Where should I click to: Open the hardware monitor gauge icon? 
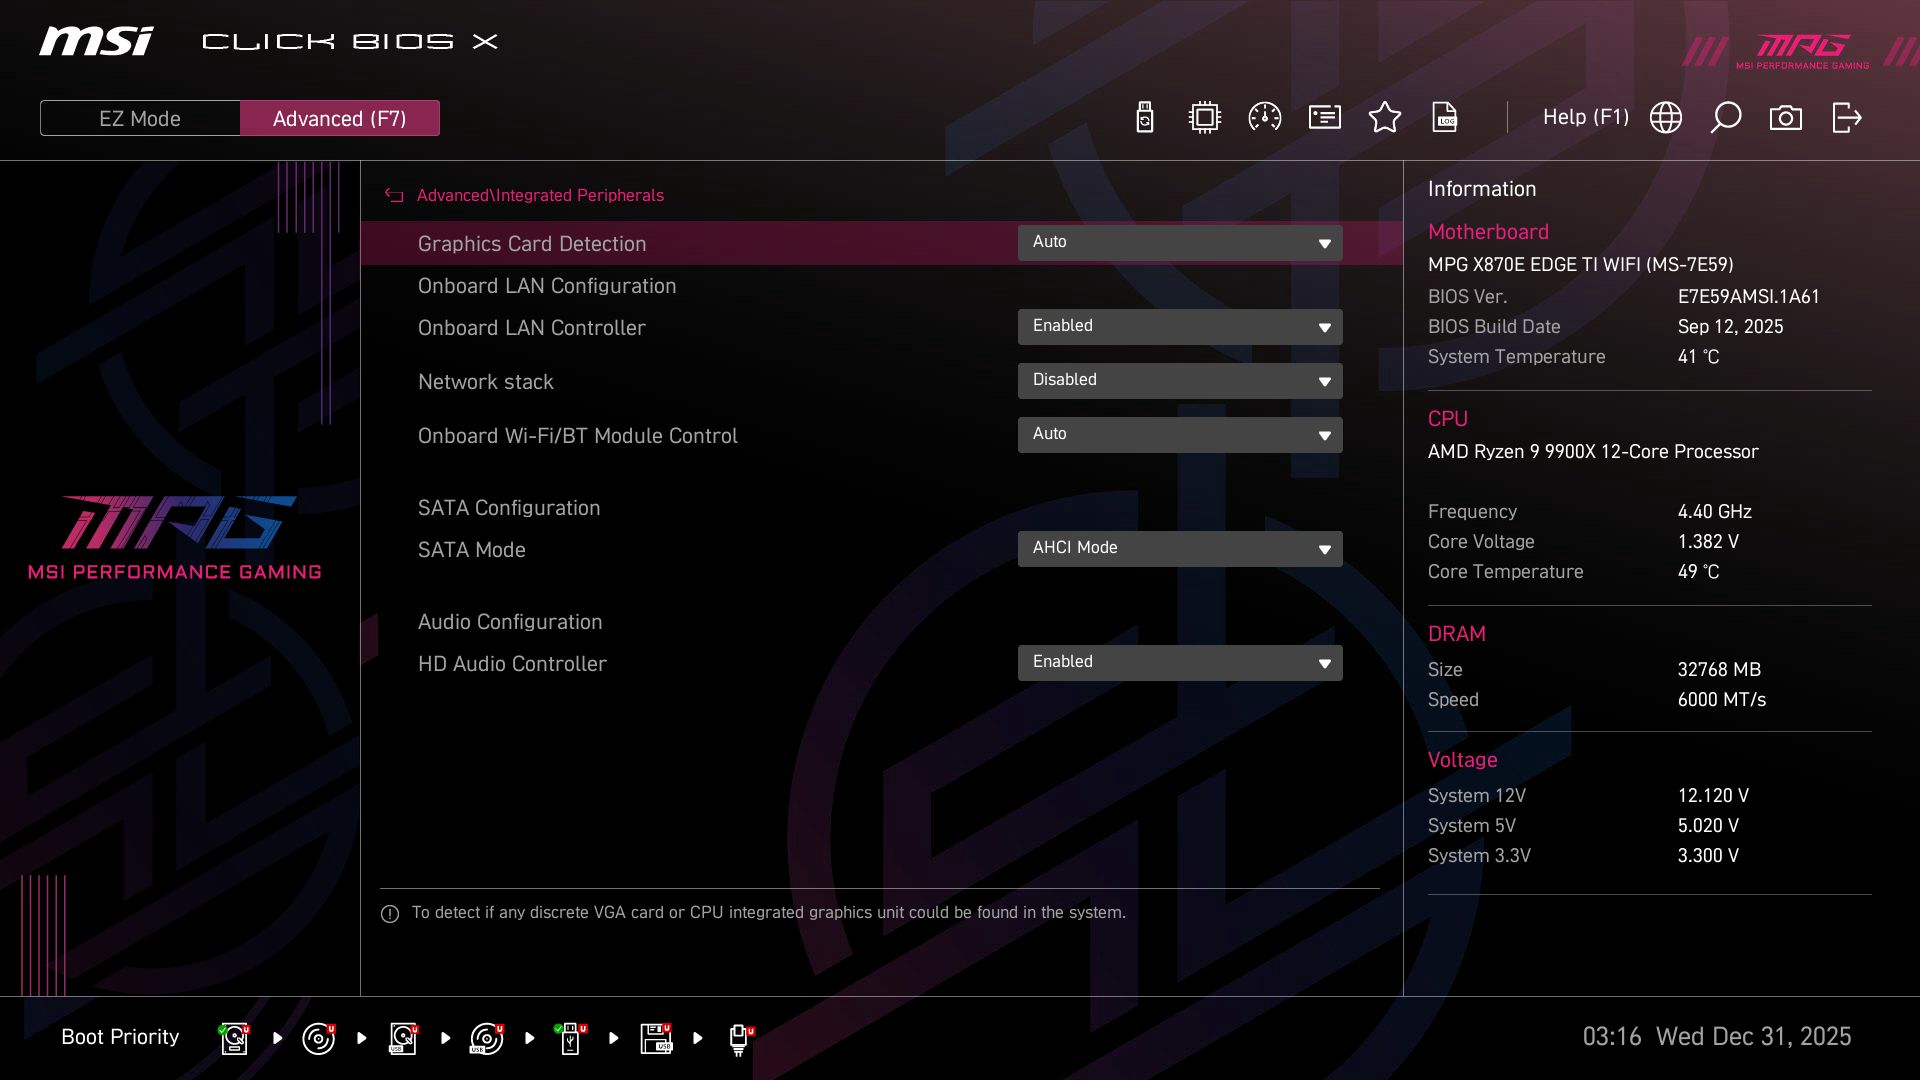pos(1264,117)
